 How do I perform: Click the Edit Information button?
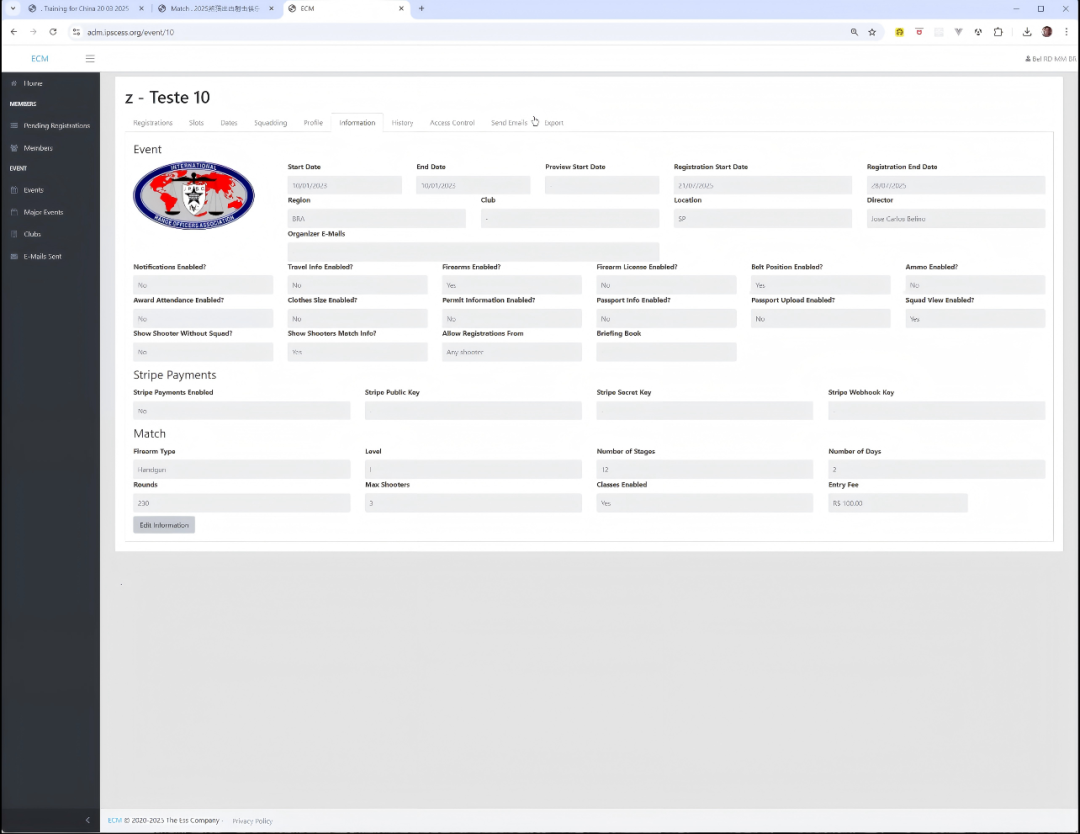[x=164, y=525]
